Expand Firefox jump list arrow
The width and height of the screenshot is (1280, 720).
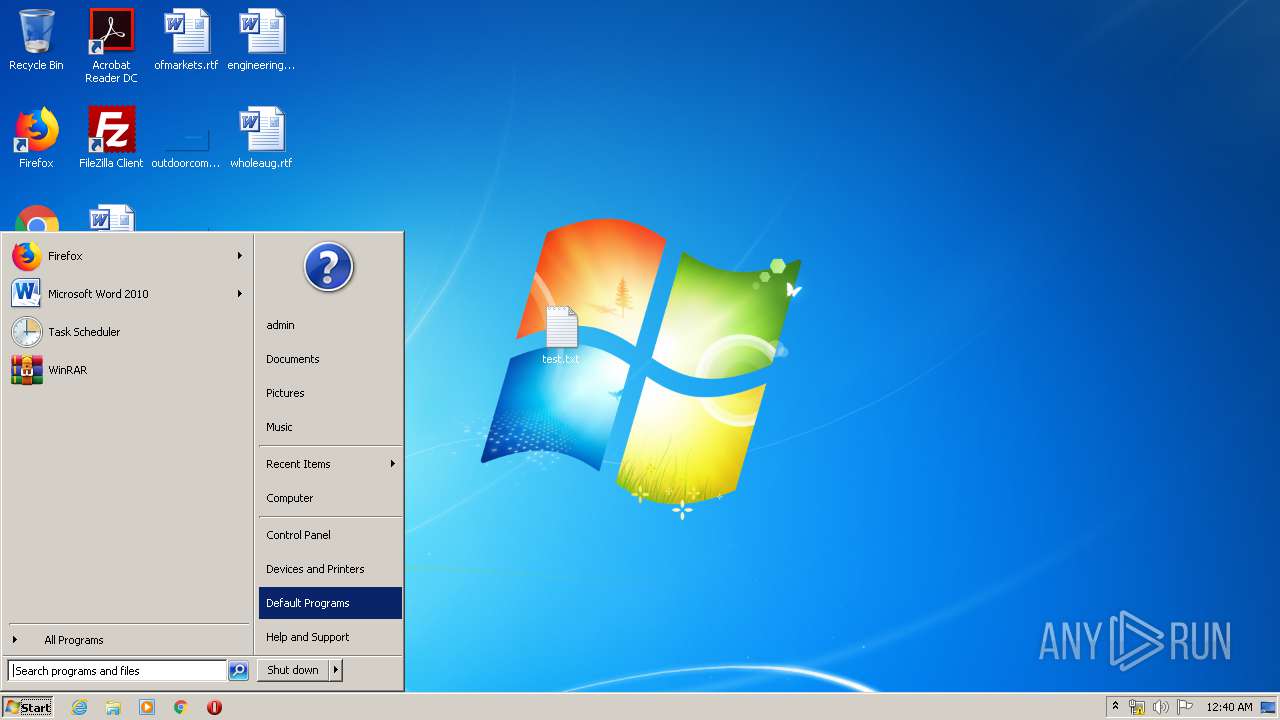click(240, 256)
